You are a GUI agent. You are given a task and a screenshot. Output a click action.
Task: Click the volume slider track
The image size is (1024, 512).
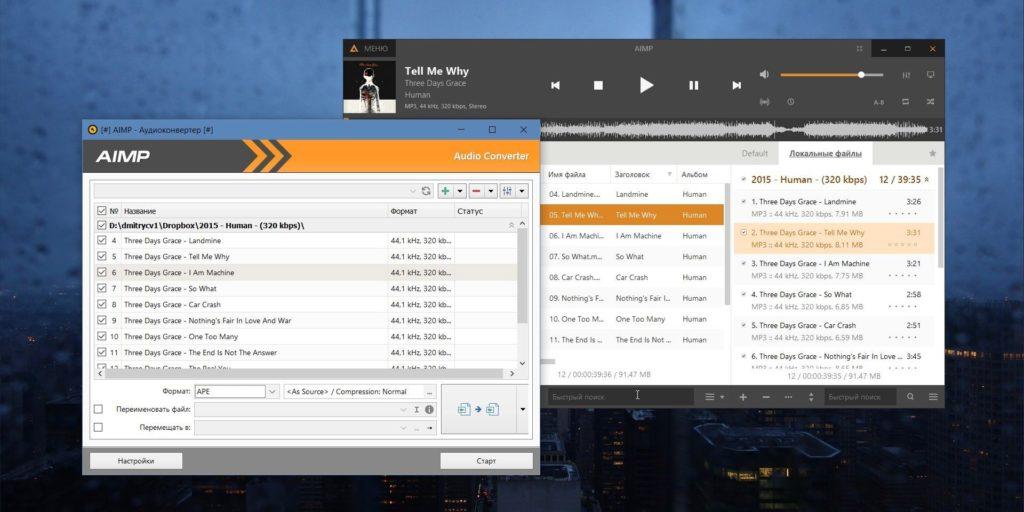click(830, 75)
